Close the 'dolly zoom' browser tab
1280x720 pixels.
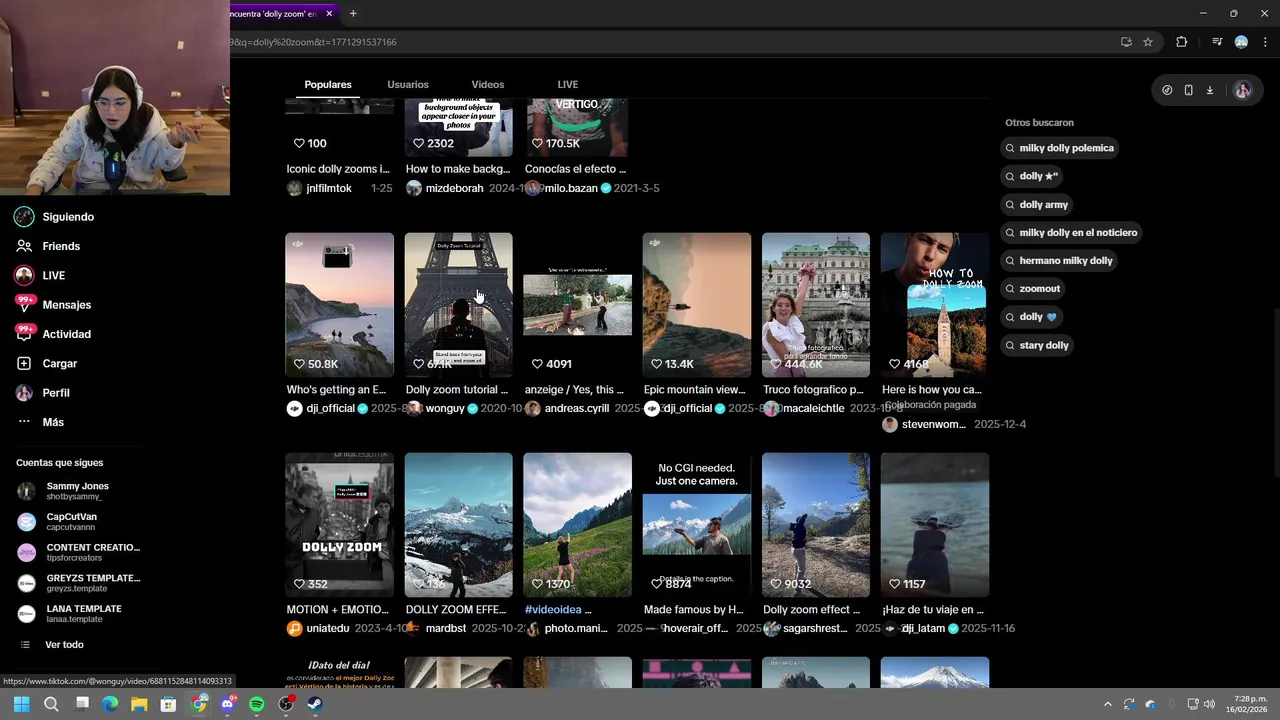(x=329, y=13)
